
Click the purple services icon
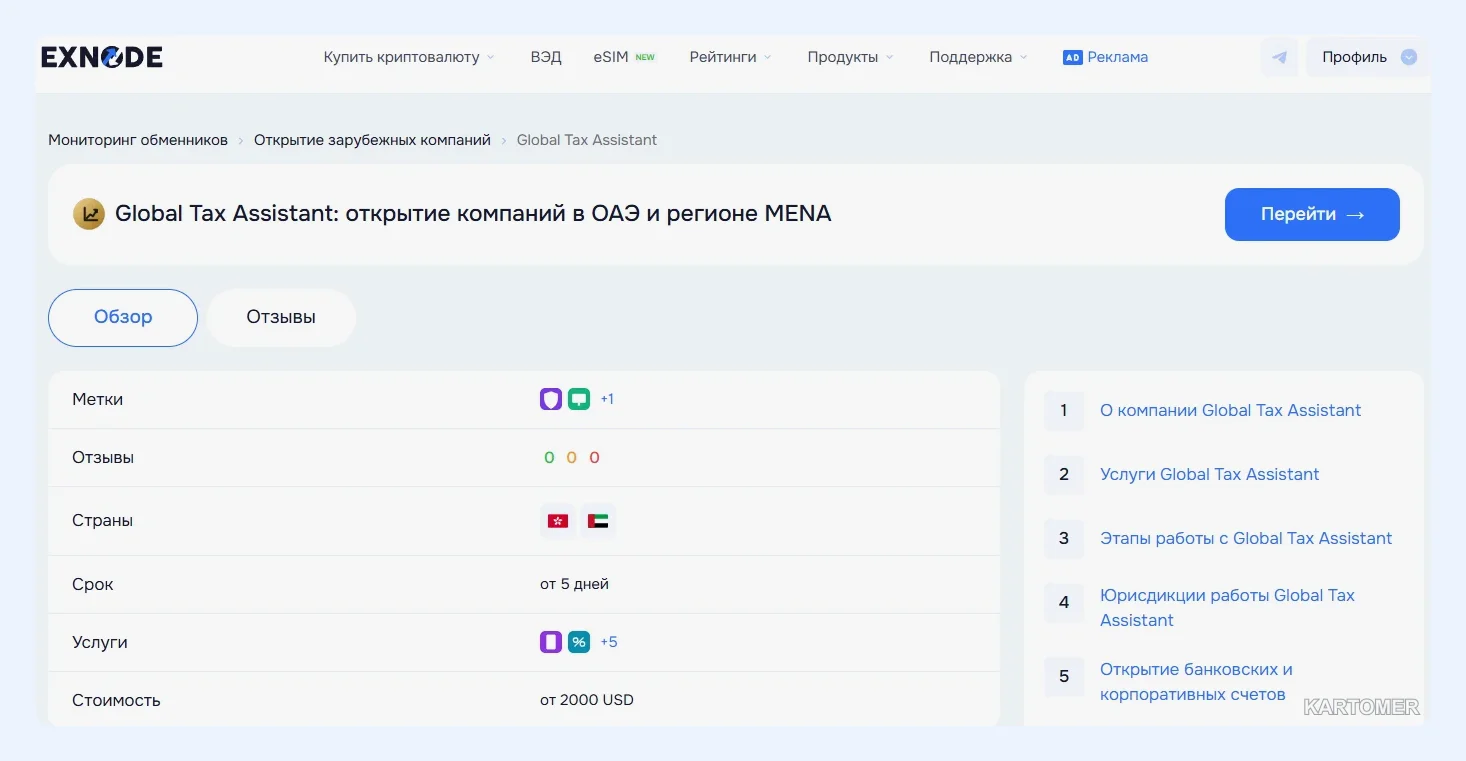551,642
